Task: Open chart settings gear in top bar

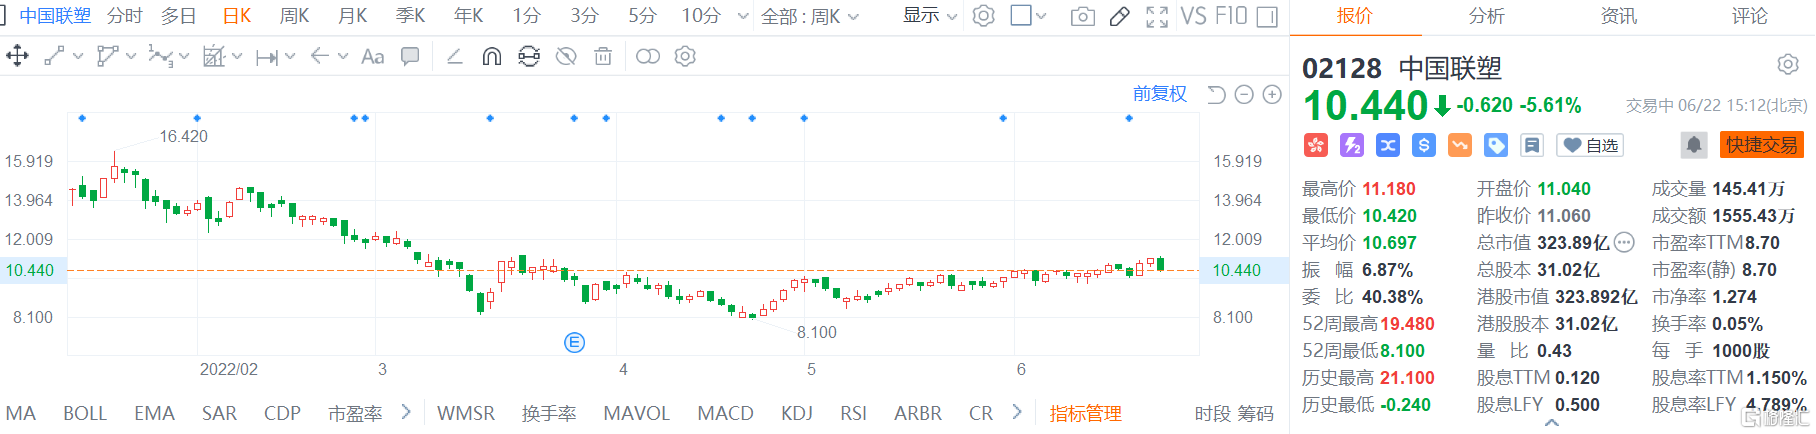Action: coord(984,16)
